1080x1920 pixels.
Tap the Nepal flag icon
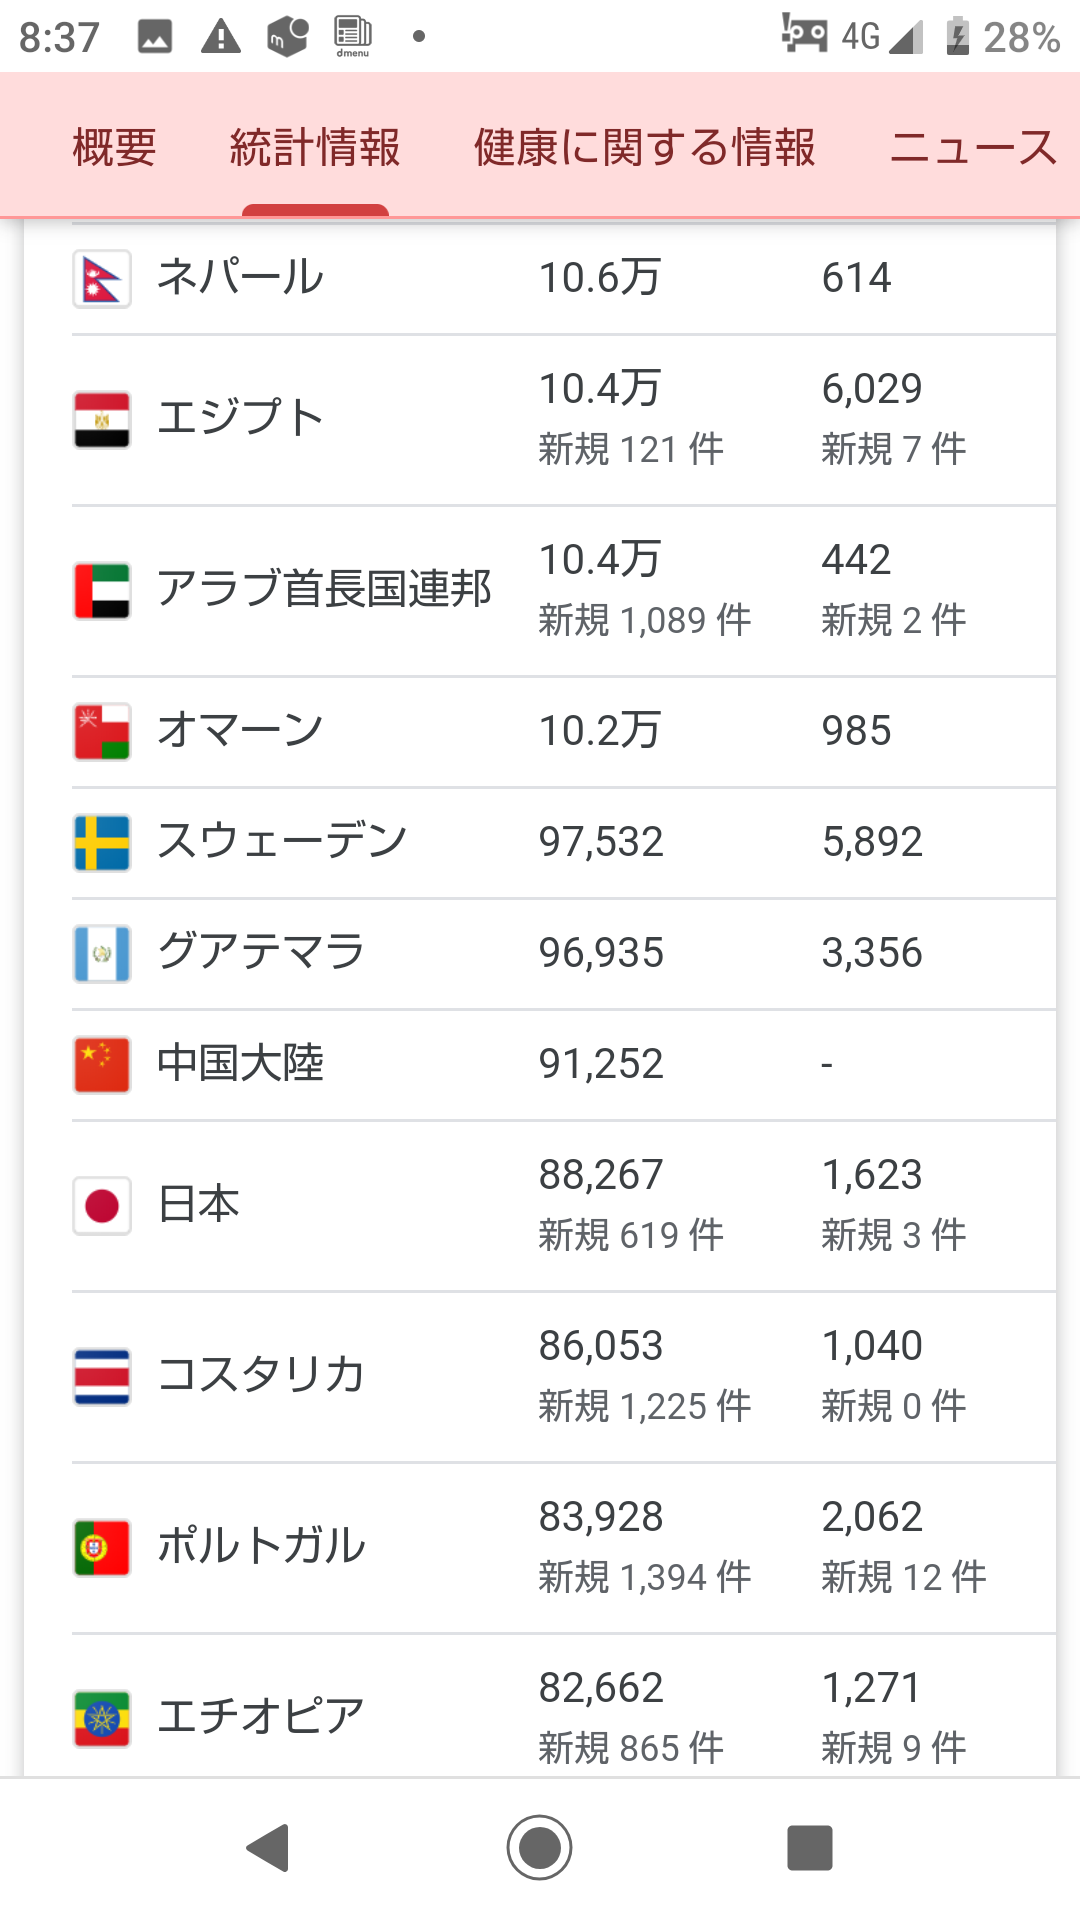pos(102,278)
